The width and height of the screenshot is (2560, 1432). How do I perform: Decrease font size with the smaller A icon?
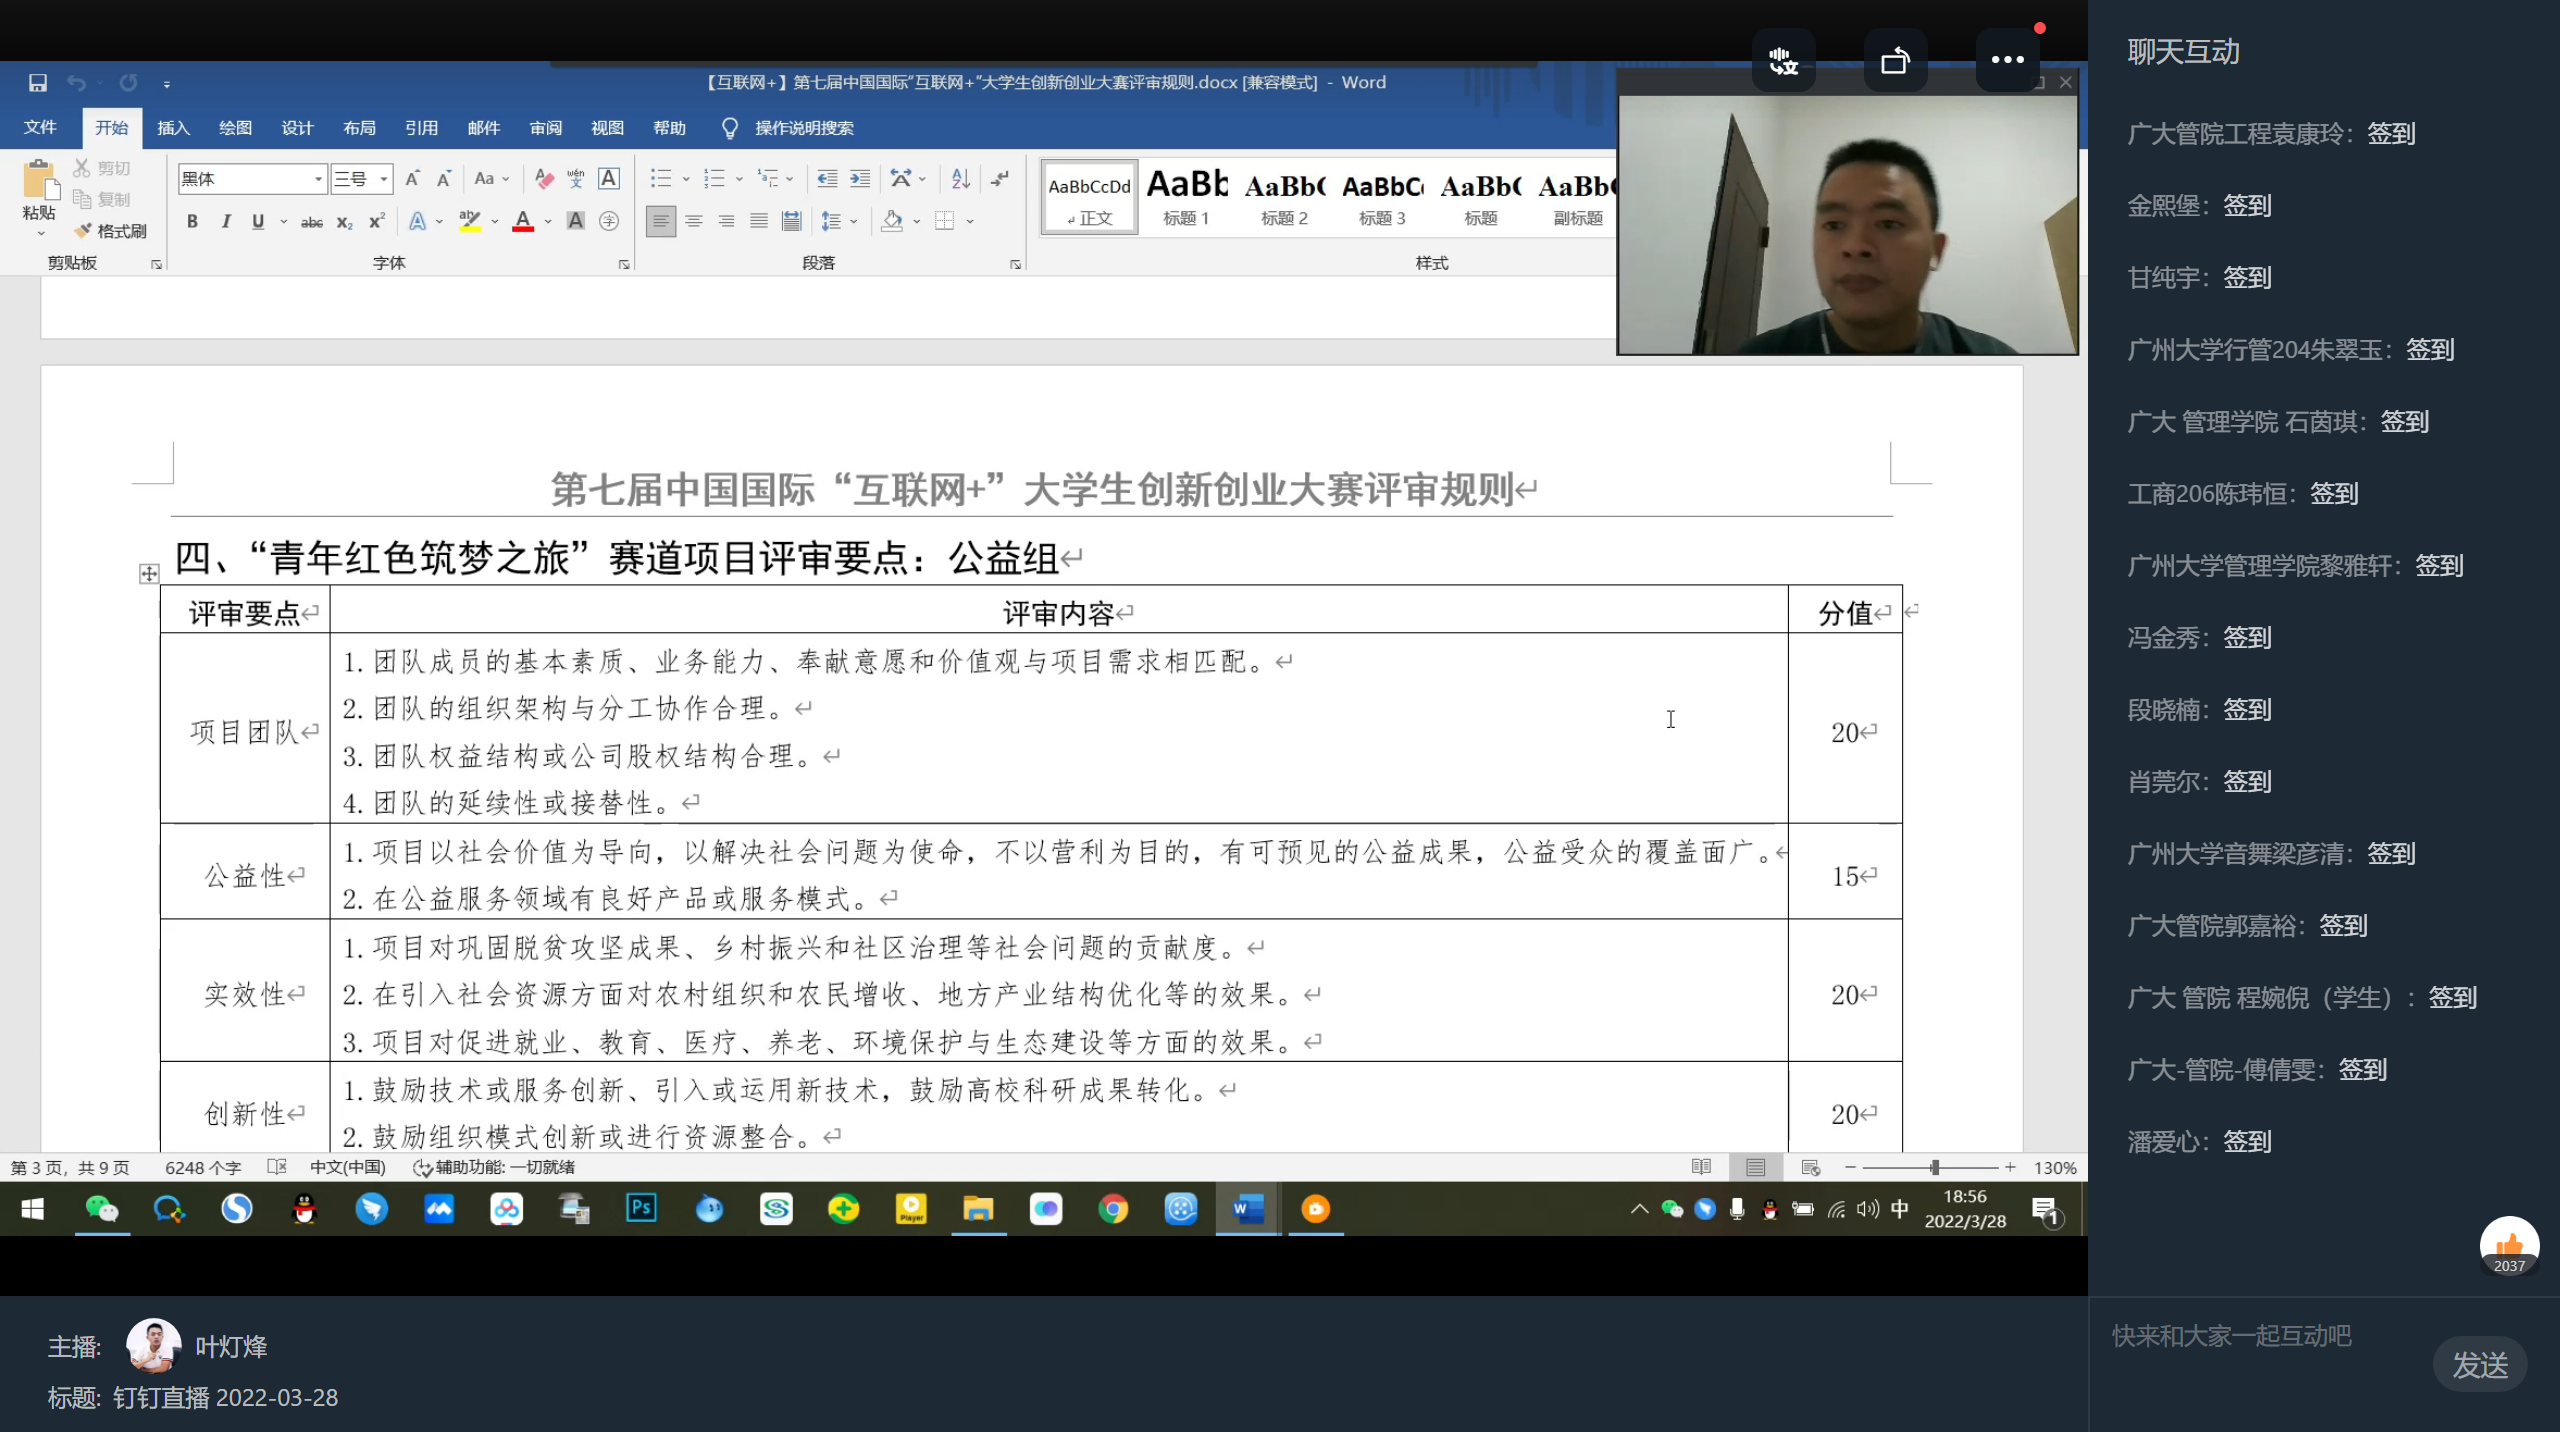point(444,178)
